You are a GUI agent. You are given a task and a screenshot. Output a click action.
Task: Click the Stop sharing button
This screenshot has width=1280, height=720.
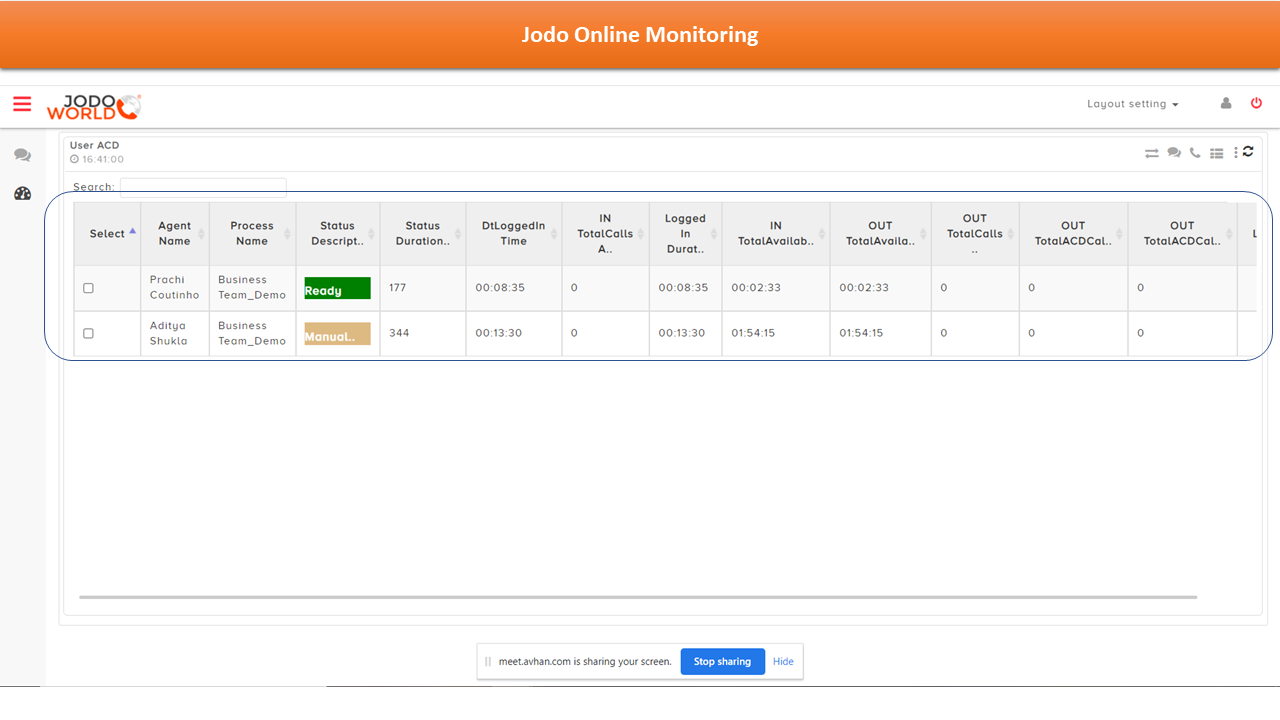coord(722,661)
